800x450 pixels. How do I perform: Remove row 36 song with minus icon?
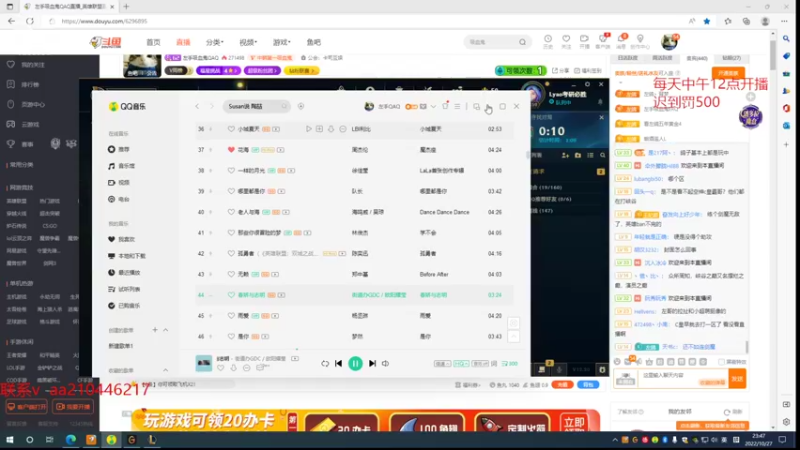(x=343, y=129)
